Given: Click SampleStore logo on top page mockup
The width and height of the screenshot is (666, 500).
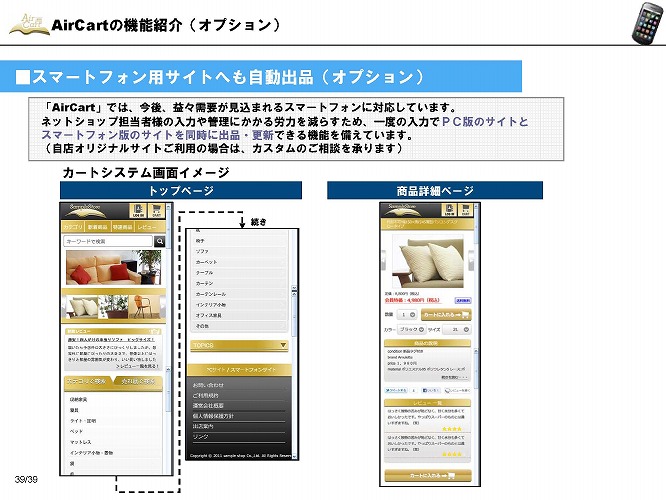Looking at the screenshot, I should 85,209.
